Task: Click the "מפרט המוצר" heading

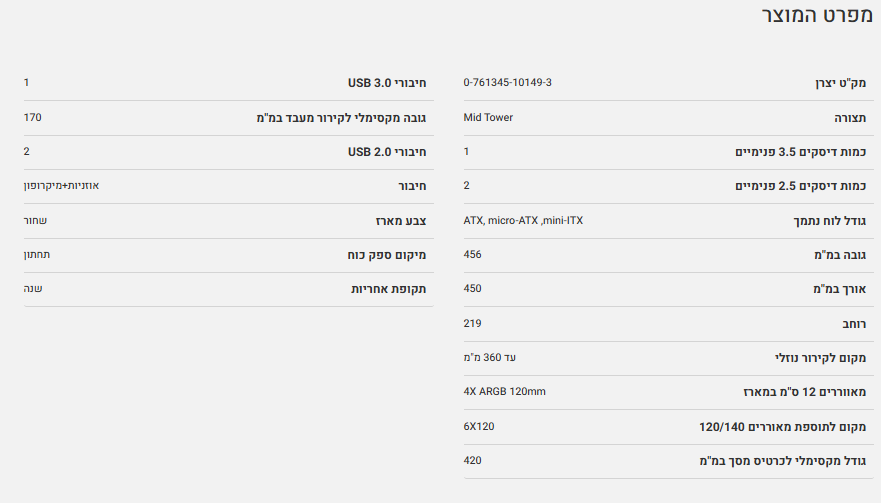Action: pos(815,18)
